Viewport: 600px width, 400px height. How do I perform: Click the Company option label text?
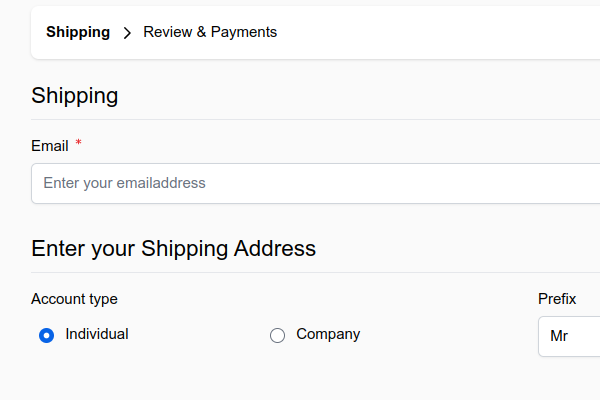pos(328,334)
